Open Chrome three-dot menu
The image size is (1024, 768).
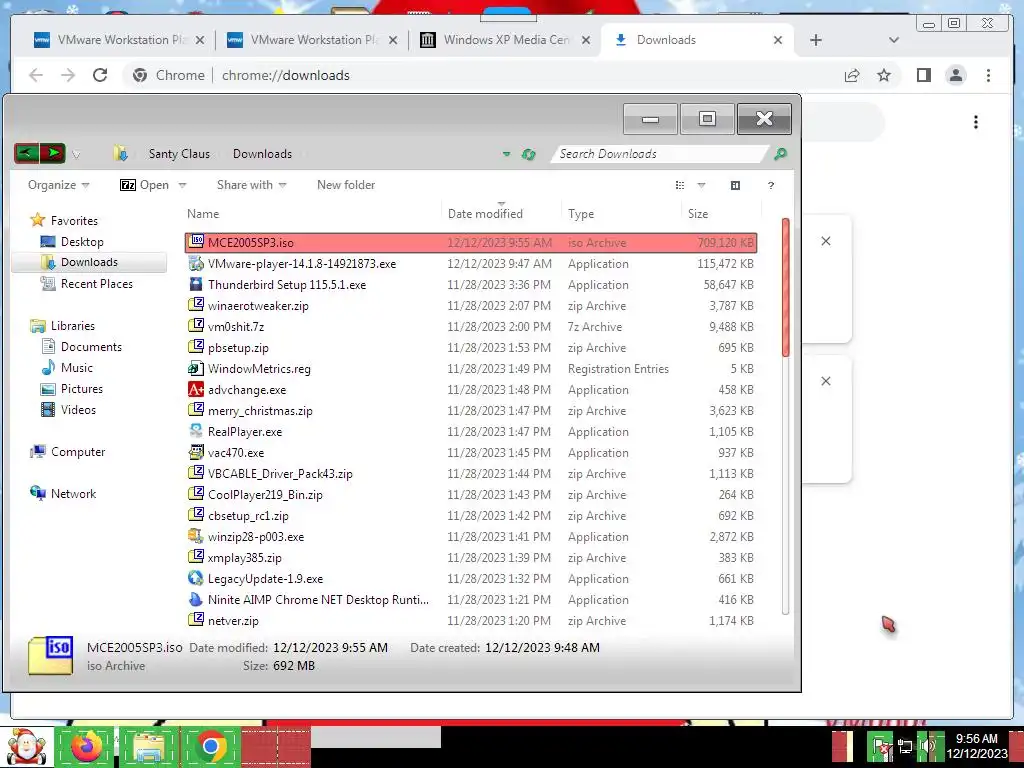coord(988,75)
